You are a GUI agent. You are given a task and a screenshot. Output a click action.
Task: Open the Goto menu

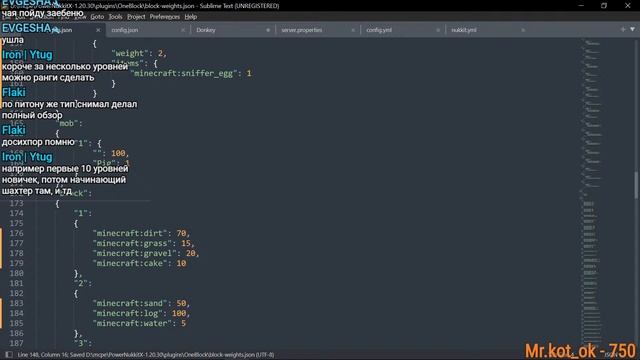click(97, 17)
